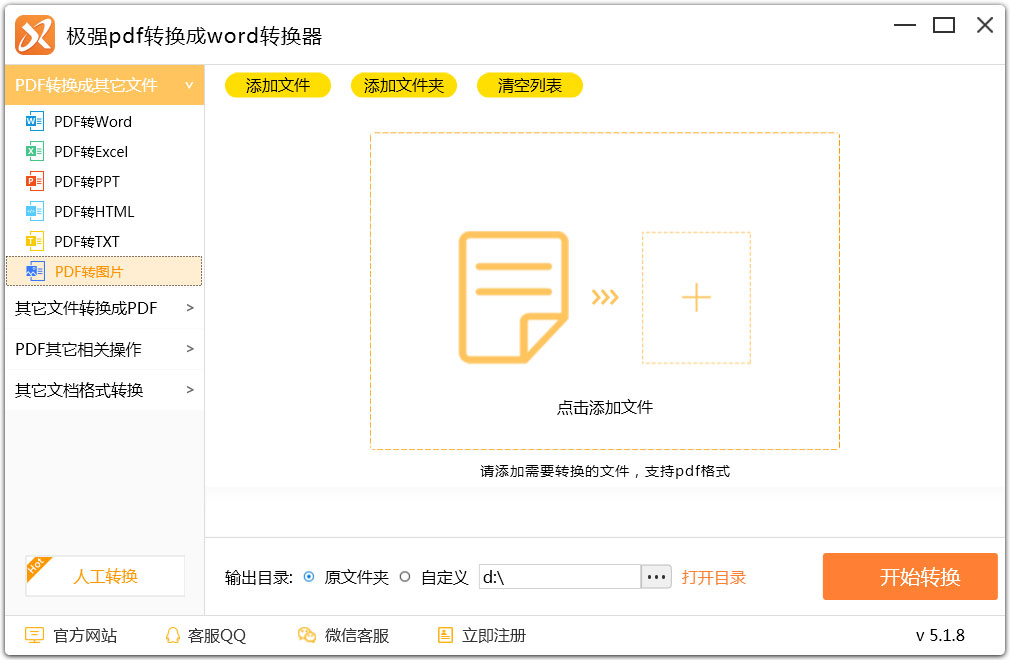Select the PDF转HTML icon
Viewport: 1010px width, 660px height.
coord(35,212)
